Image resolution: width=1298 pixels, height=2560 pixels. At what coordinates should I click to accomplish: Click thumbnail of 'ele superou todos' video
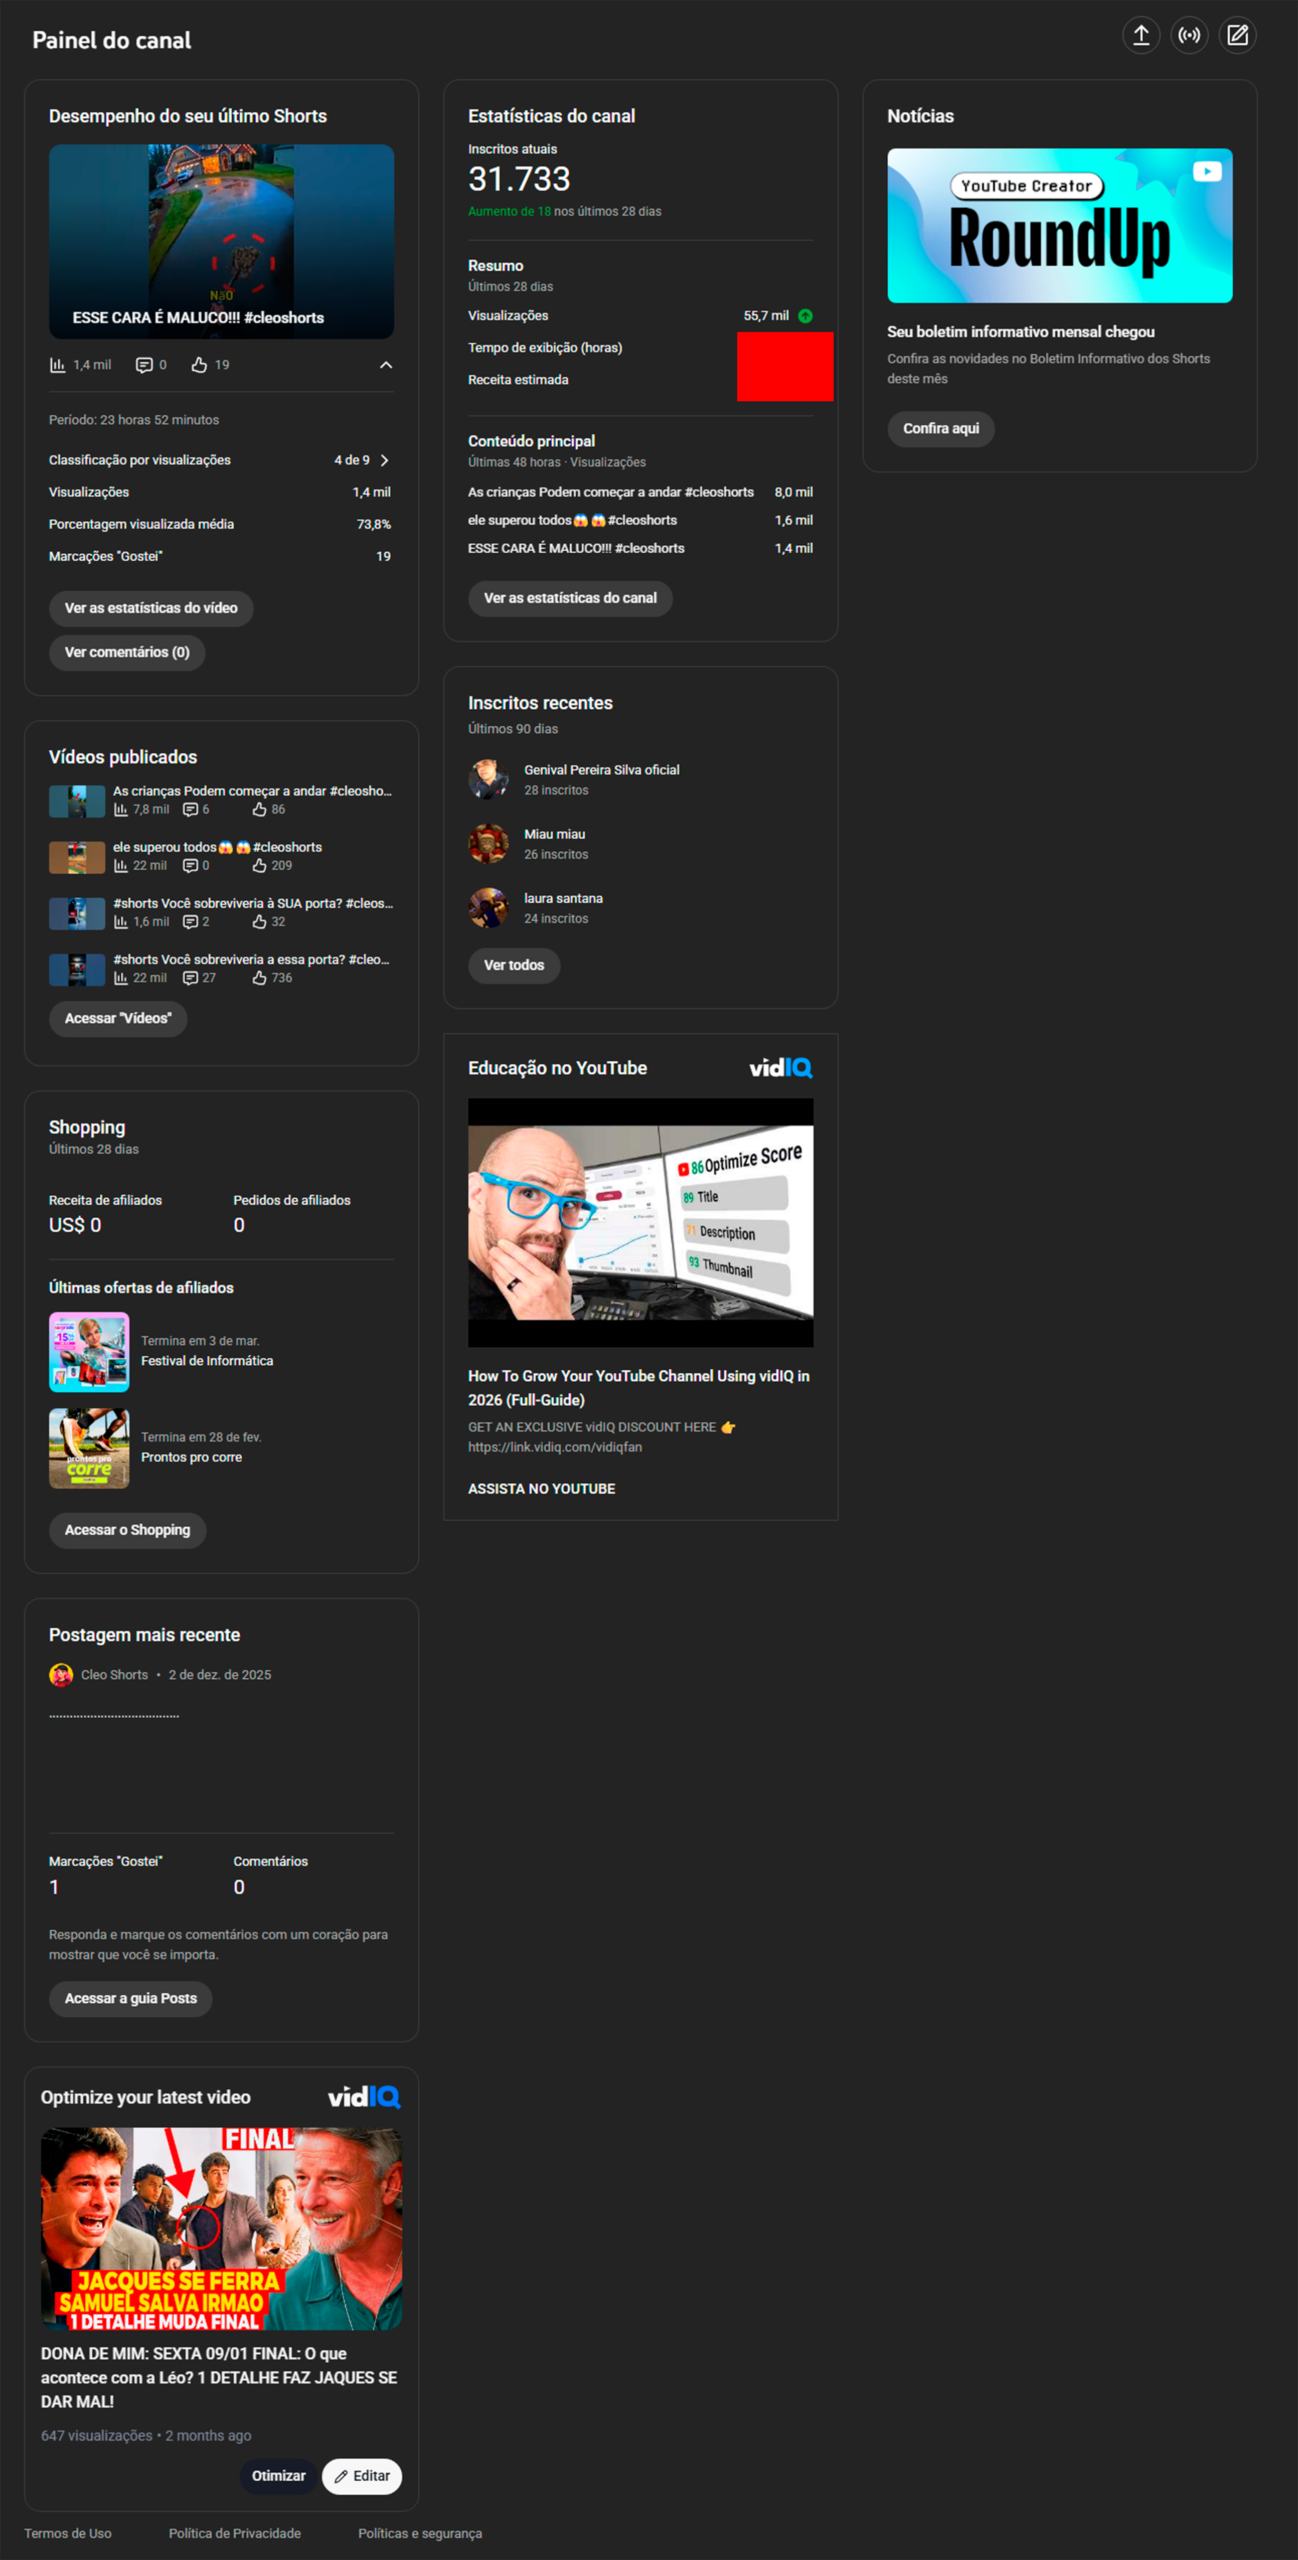(77, 856)
